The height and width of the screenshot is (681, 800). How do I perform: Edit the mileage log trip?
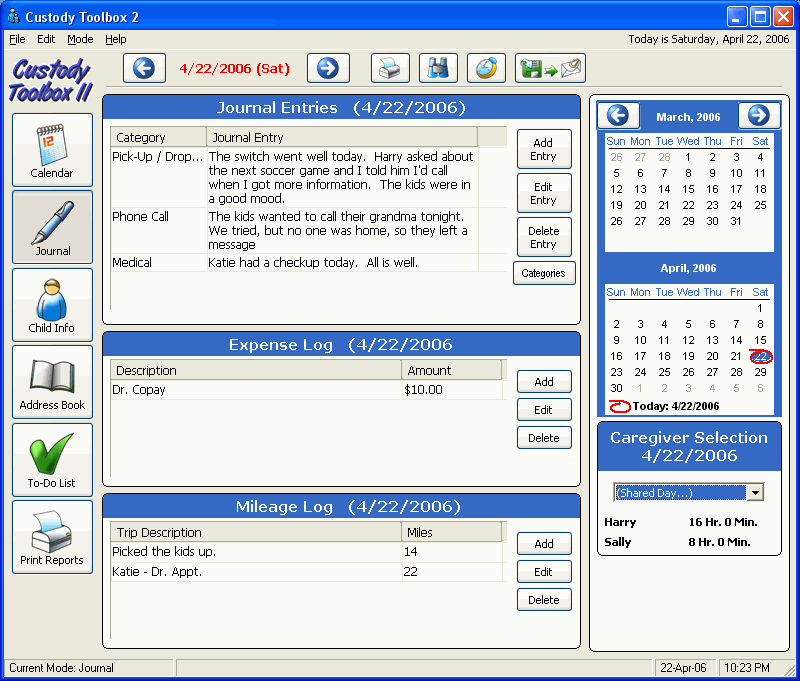point(544,572)
